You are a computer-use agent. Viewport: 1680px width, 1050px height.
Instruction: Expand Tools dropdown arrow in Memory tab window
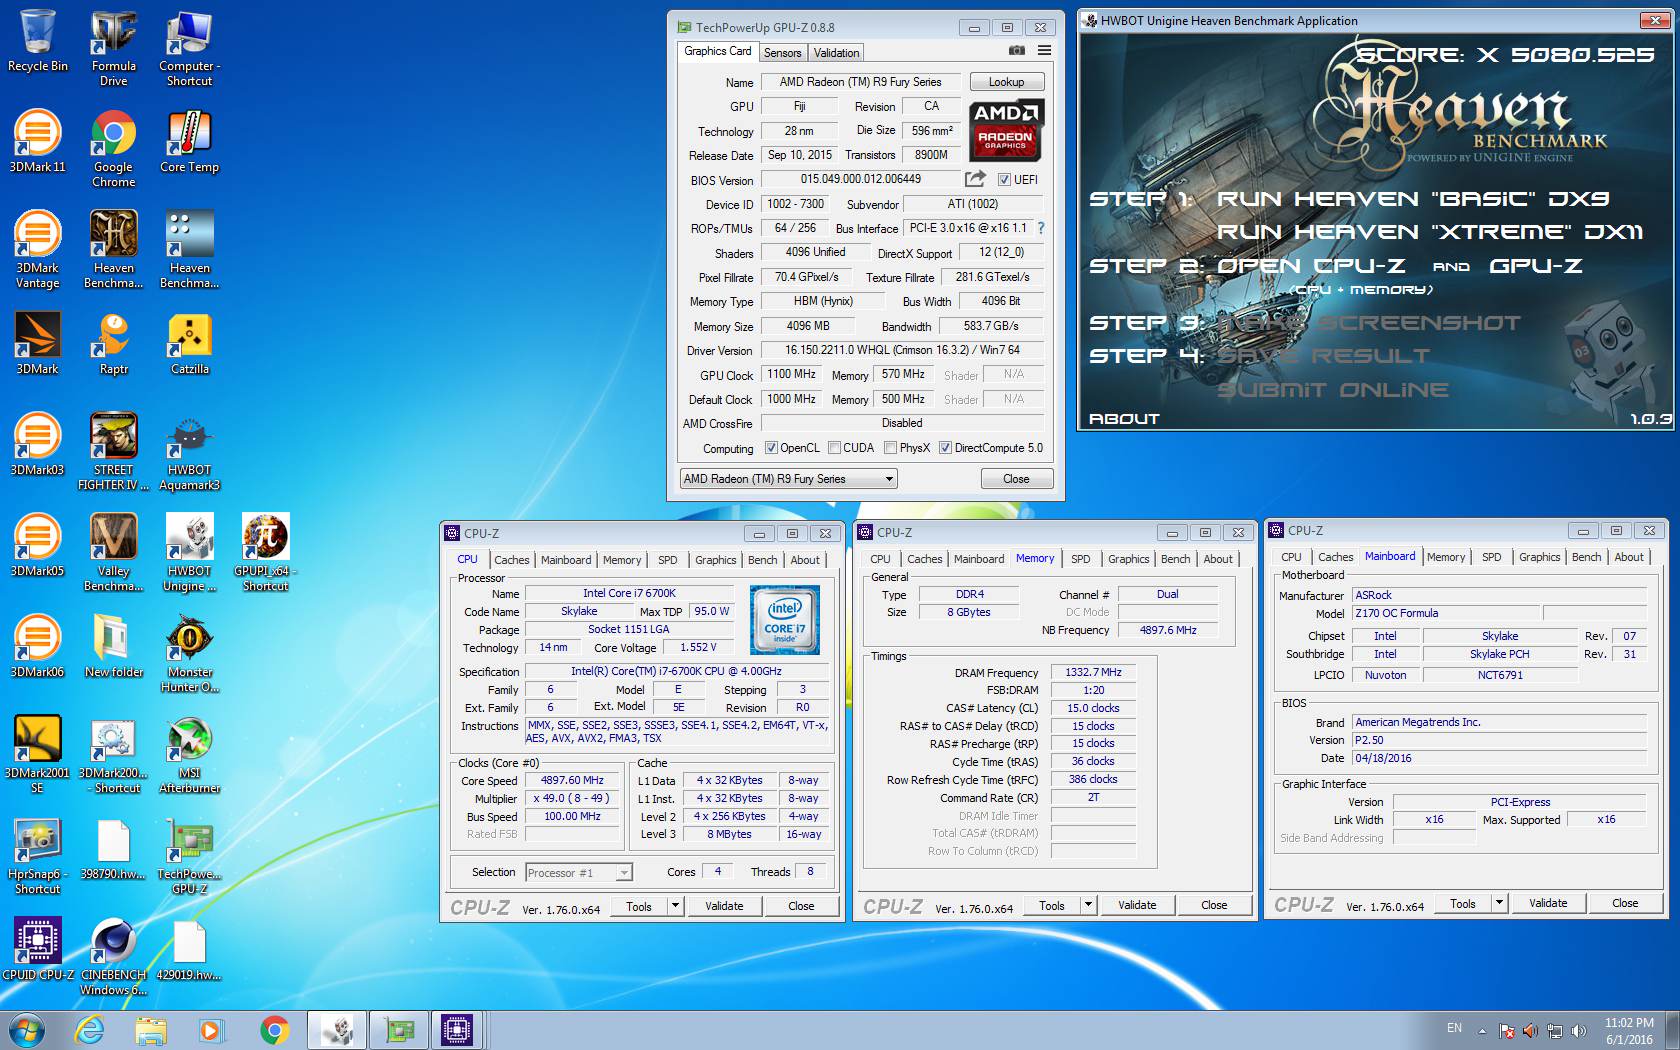[1089, 905]
